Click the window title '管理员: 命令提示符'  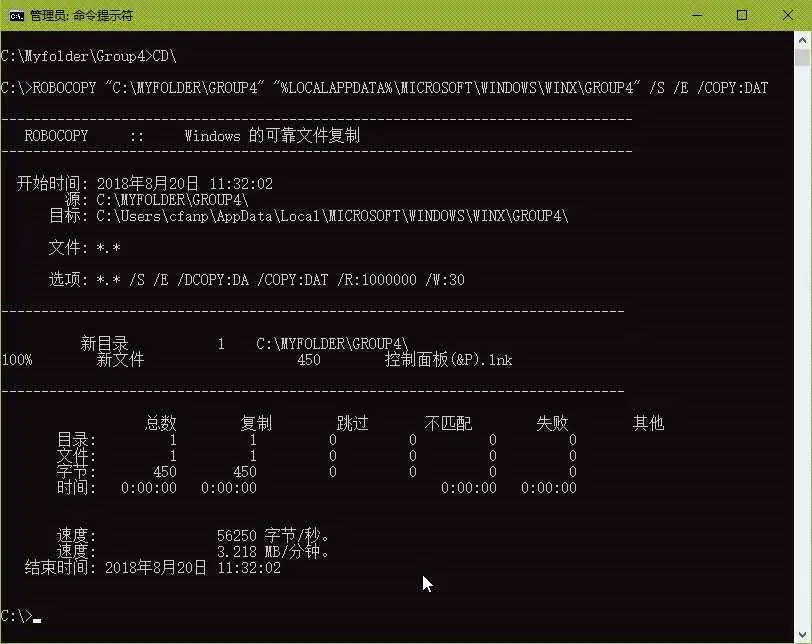click(x=81, y=16)
